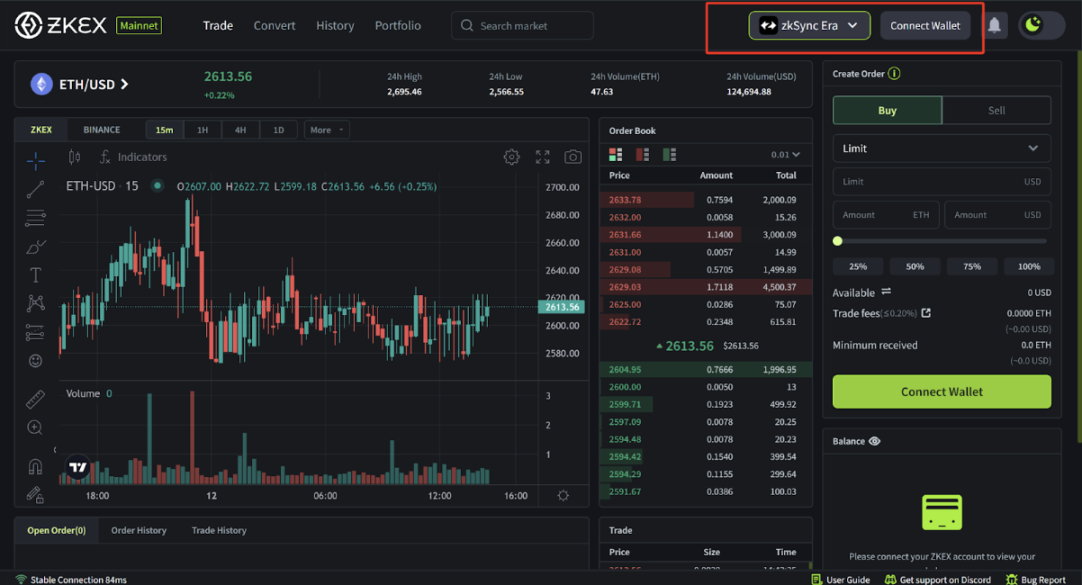
Task: Open chart settings gear icon
Action: 511,157
